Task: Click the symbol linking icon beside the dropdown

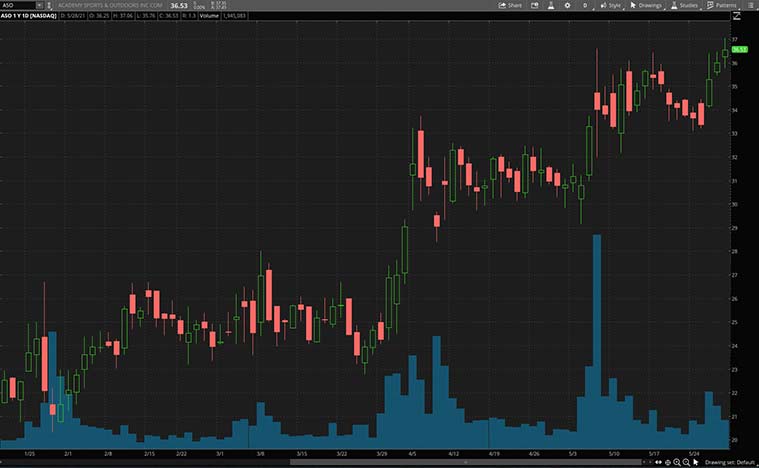Action: (49, 5)
